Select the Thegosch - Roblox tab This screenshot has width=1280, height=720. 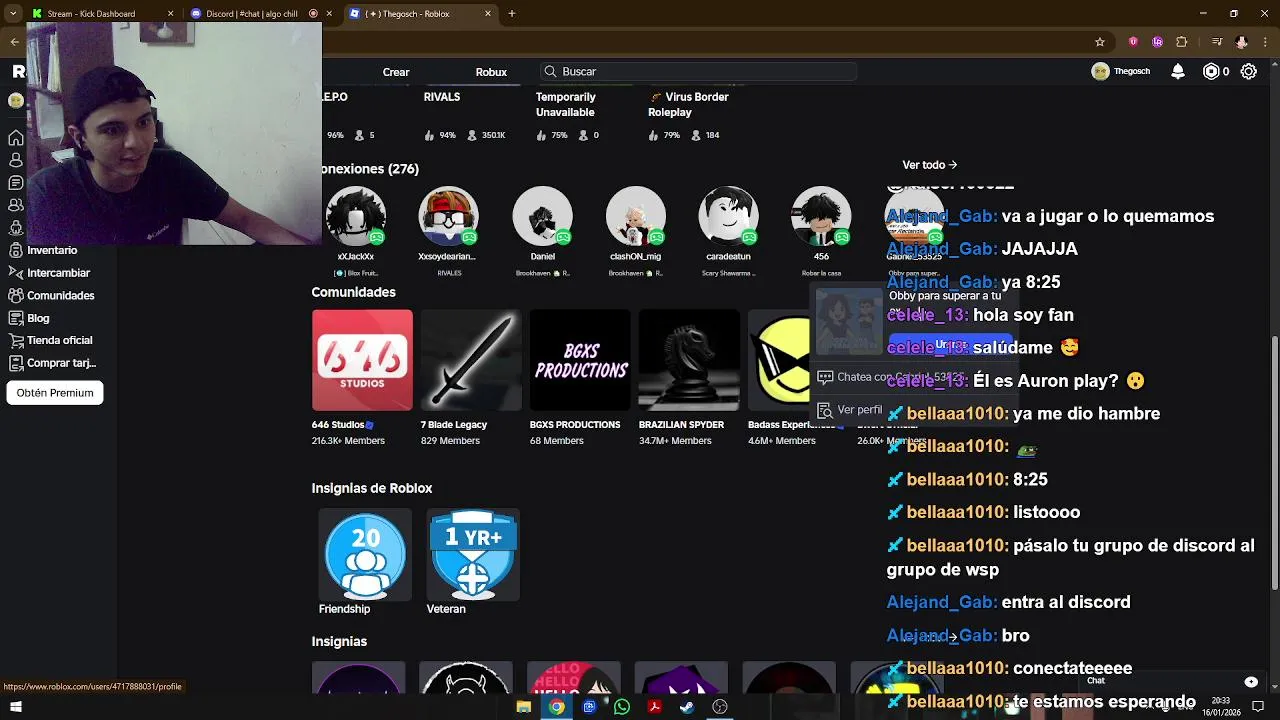[x=420, y=14]
